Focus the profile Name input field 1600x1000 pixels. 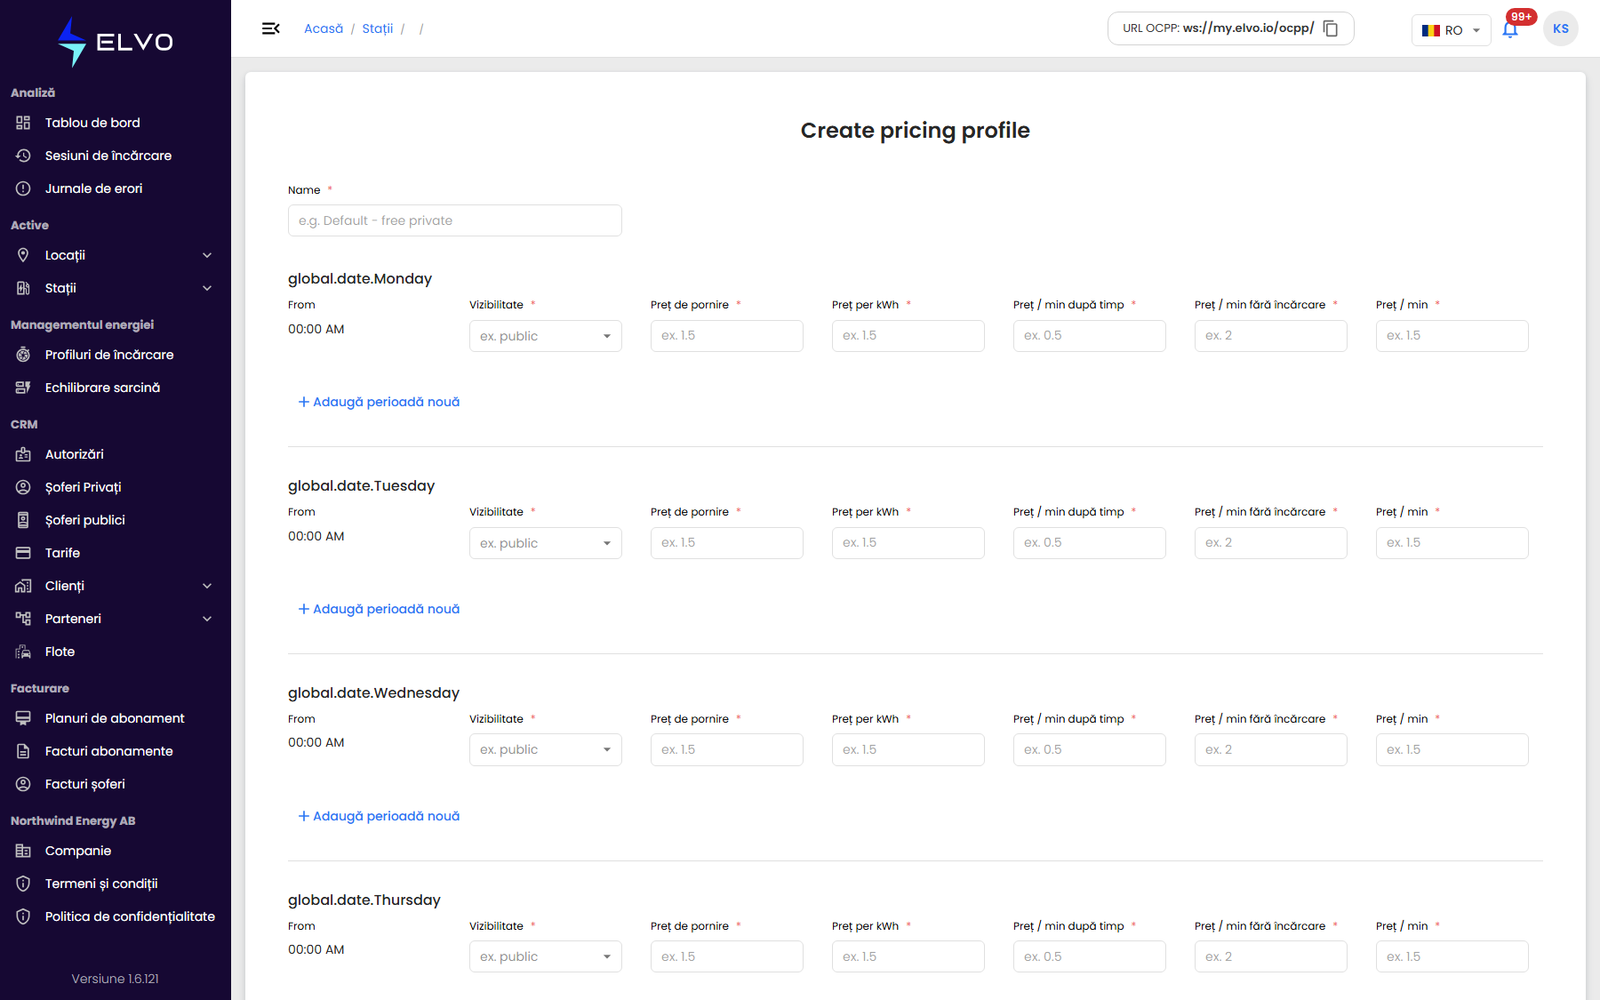(x=455, y=221)
